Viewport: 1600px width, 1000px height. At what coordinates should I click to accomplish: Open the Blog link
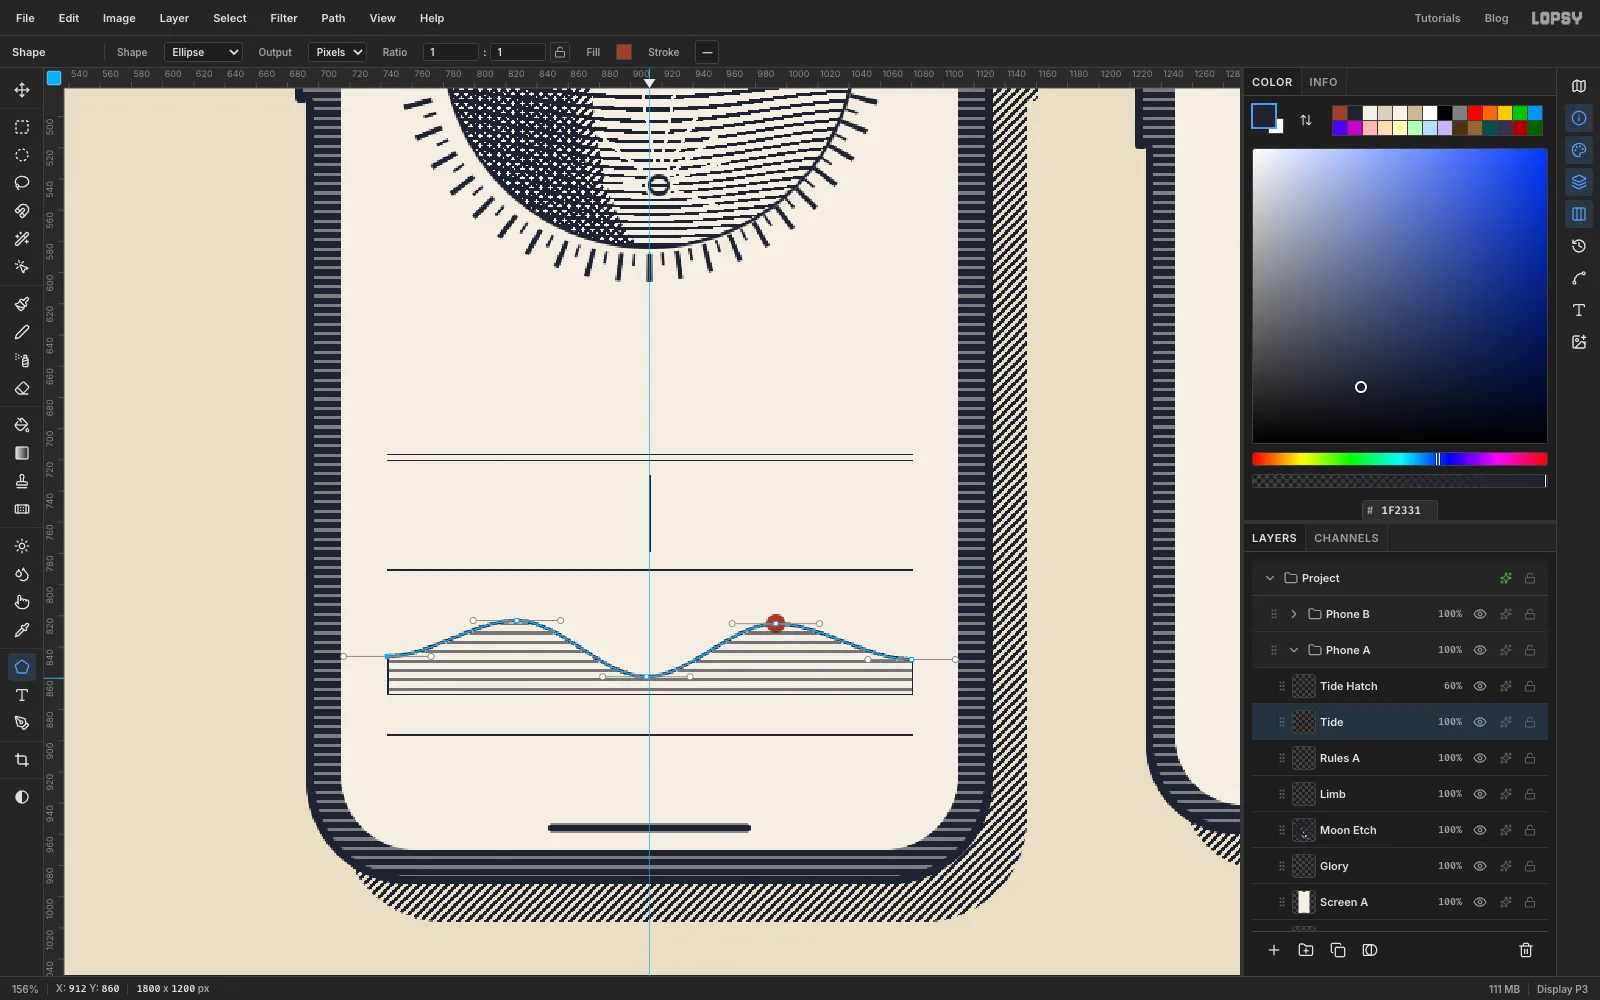pyautogui.click(x=1496, y=18)
